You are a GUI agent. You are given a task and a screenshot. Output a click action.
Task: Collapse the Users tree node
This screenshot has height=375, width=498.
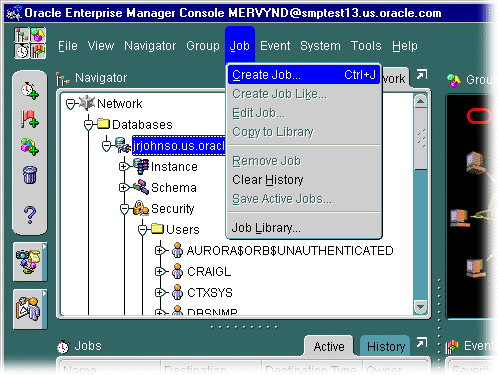142,230
